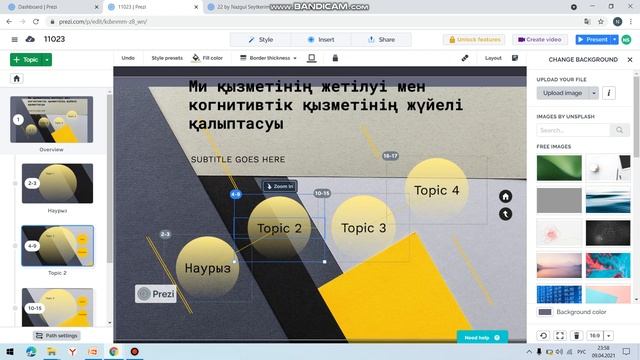Viewport: 640px width, 360px height.
Task: Click the Fill color bucket icon
Action: click(x=196, y=58)
